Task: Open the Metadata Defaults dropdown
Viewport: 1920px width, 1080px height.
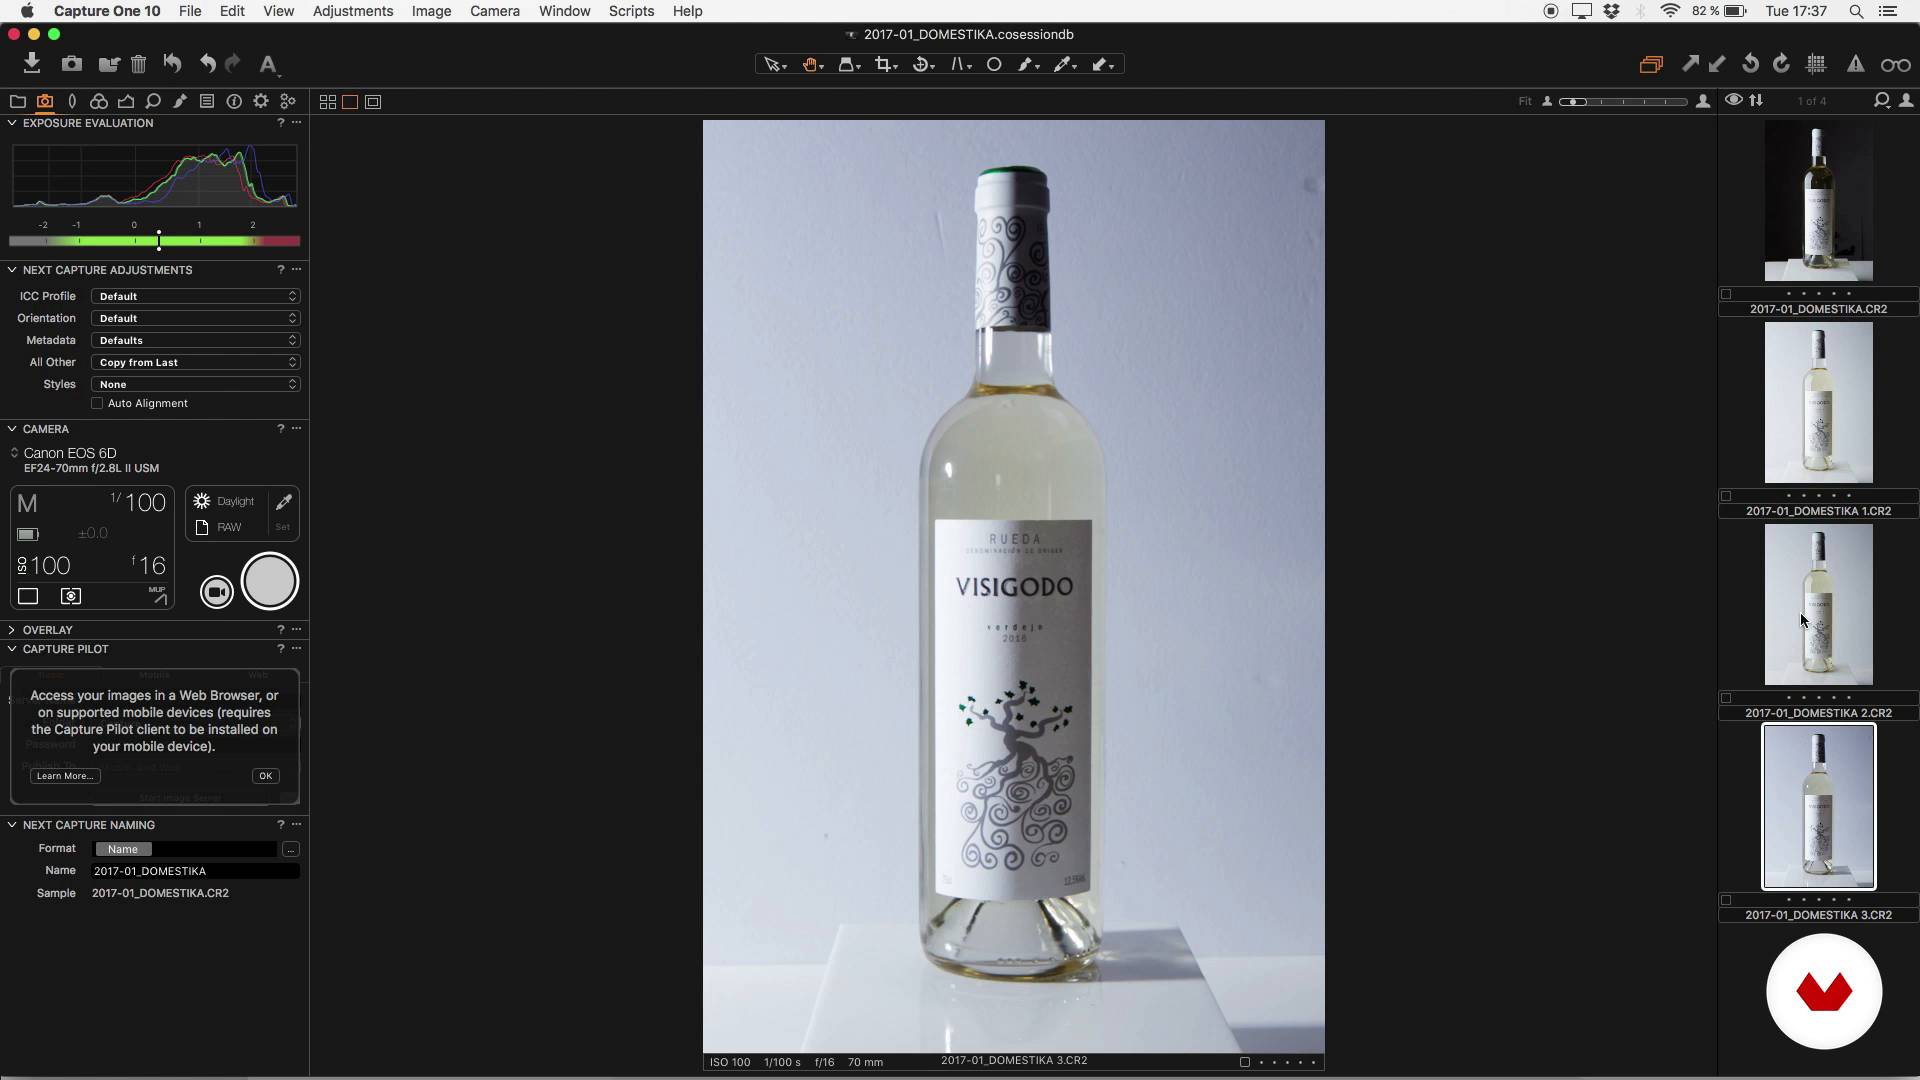Action: point(196,340)
